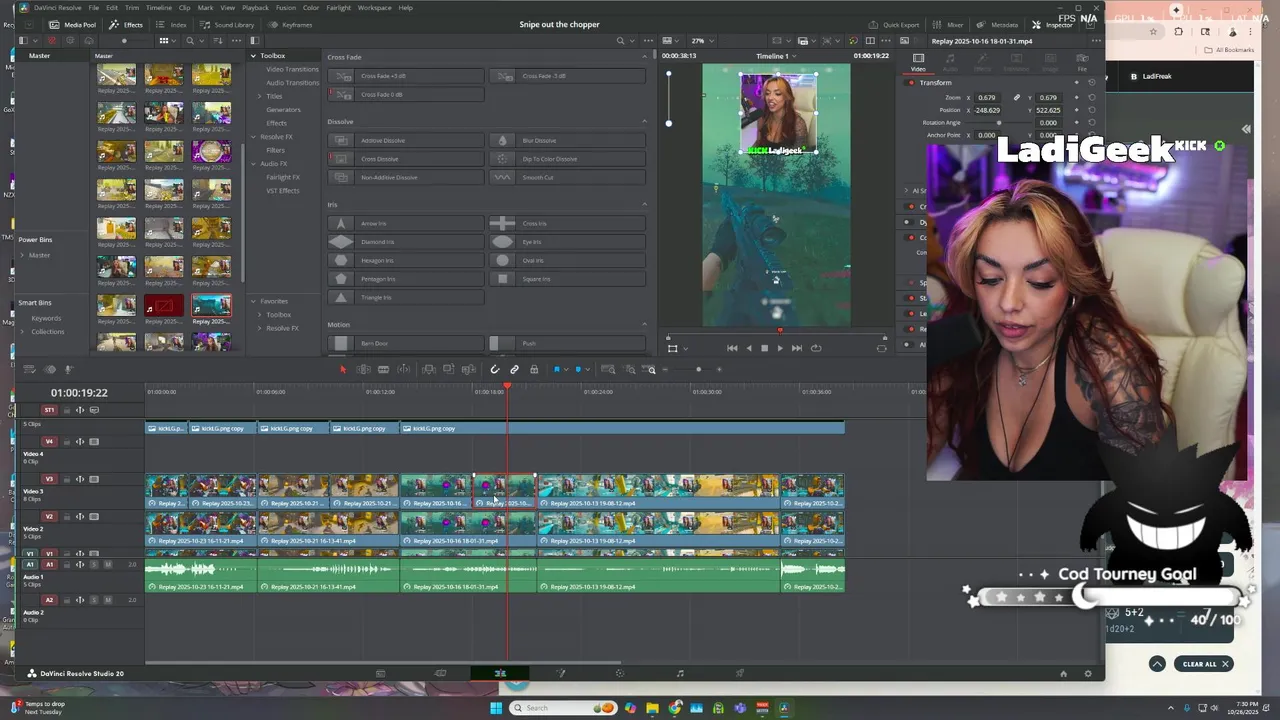Toggle the Transform section enable switch
The image size is (1280, 720).
pos(911,83)
